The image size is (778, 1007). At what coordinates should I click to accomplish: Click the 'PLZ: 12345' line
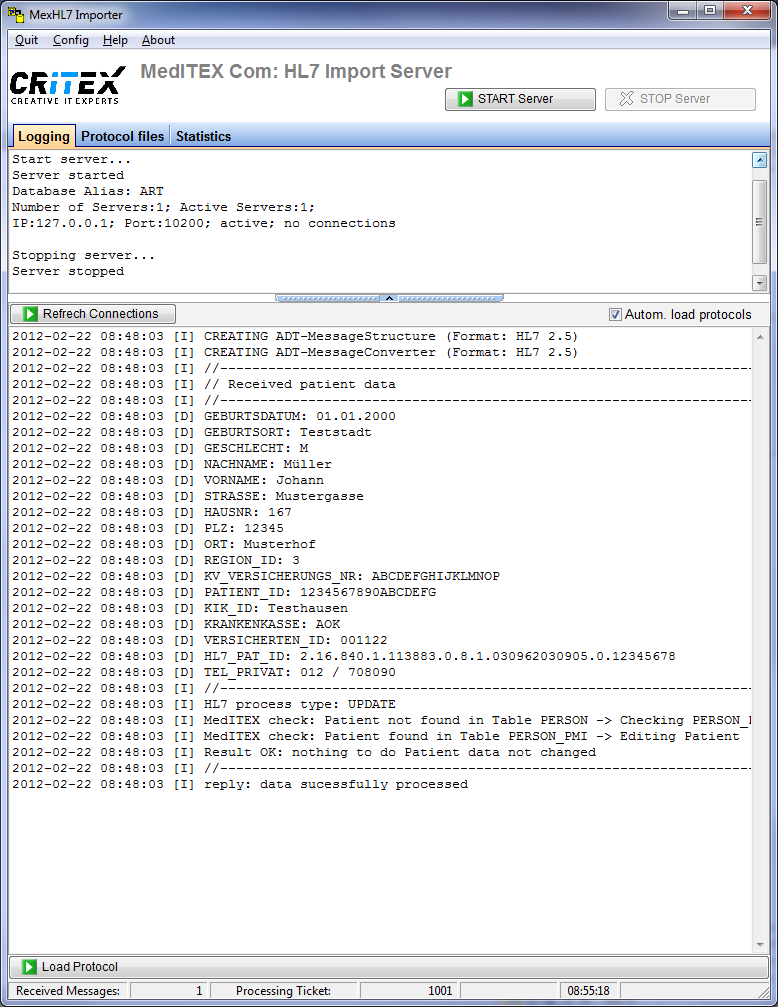(148, 529)
